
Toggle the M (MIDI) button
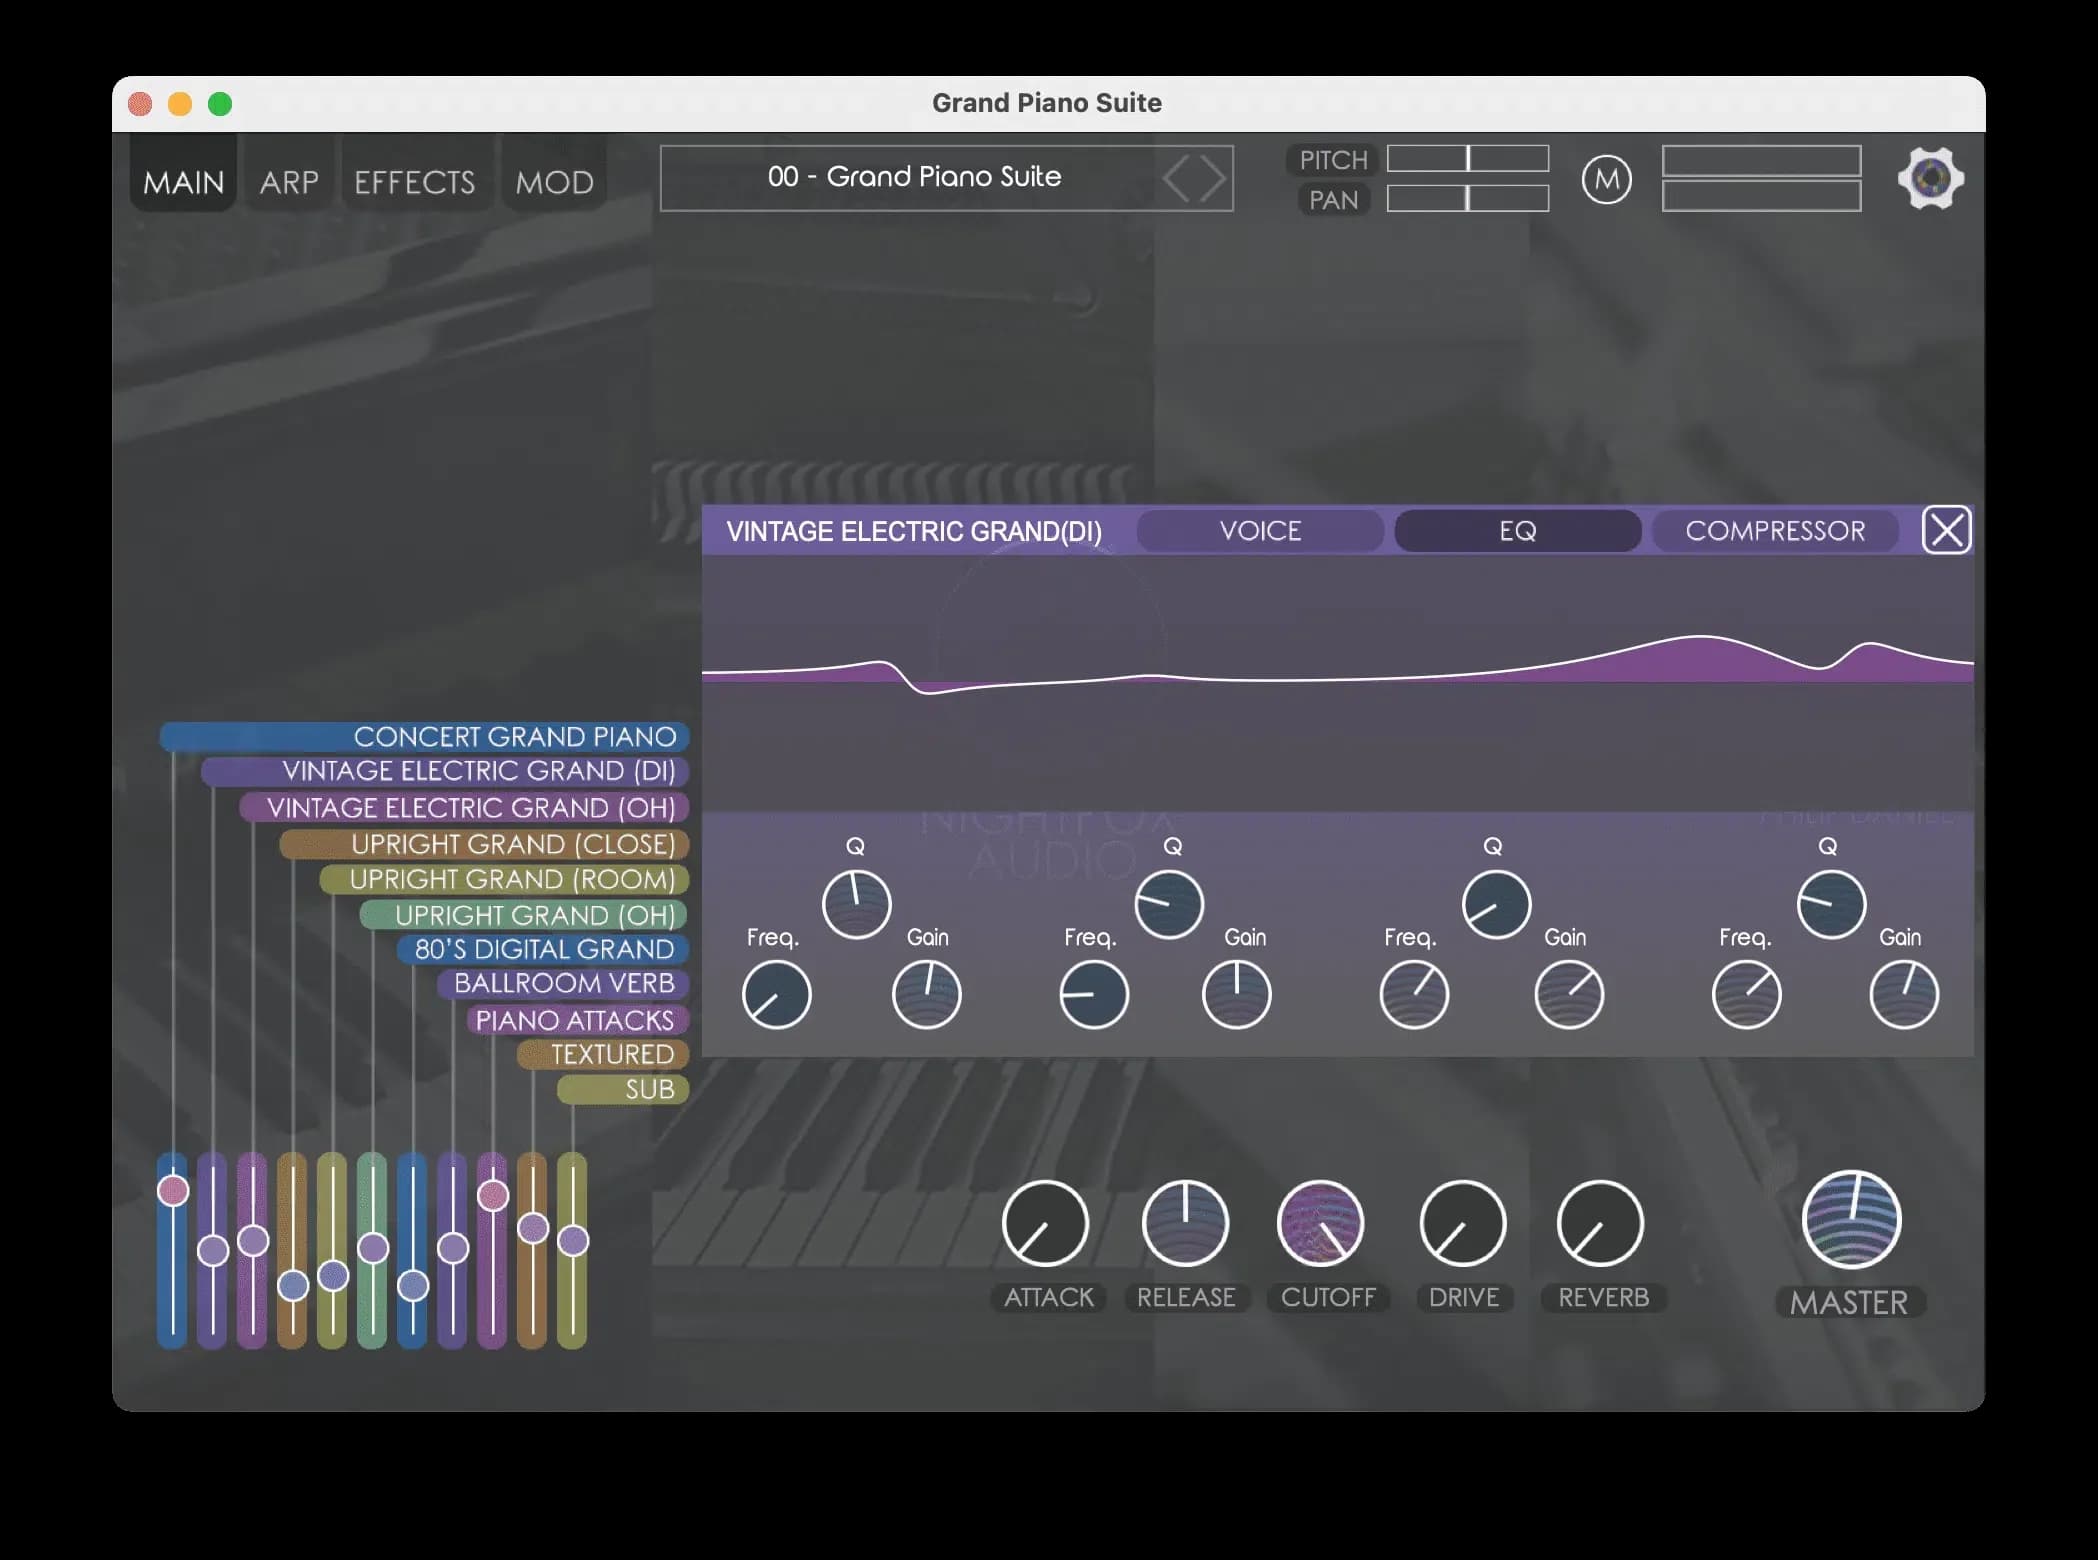(x=1606, y=179)
